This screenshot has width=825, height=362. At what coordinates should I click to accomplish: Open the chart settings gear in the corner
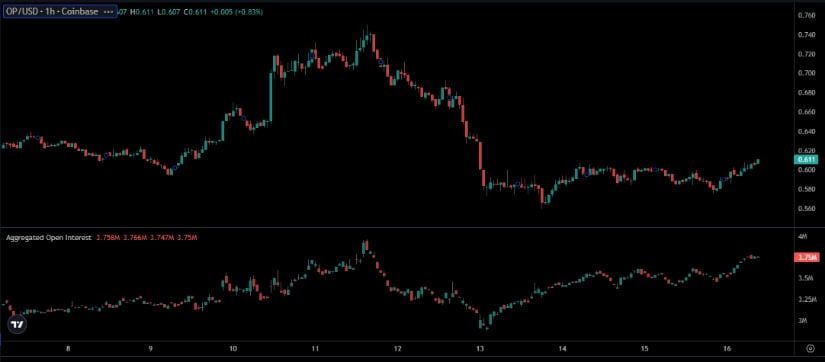(x=811, y=348)
